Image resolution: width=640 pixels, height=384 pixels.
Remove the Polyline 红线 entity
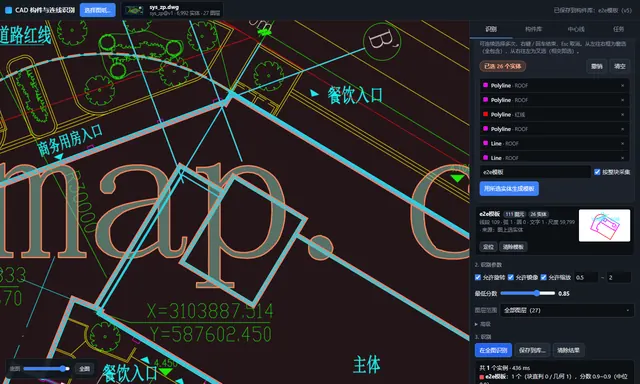[622, 115]
